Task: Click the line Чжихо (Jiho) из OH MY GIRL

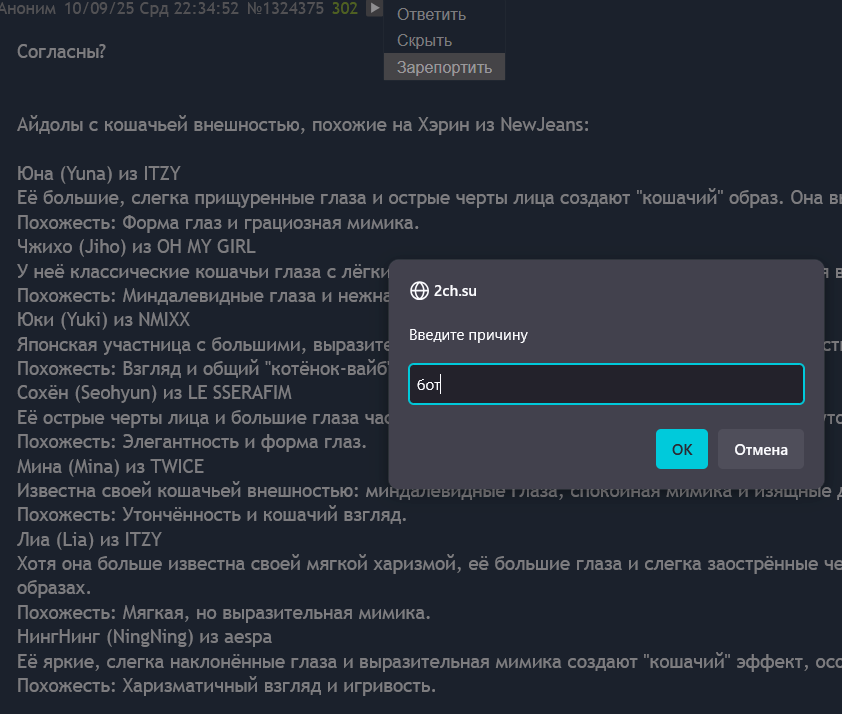Action: coord(136,246)
